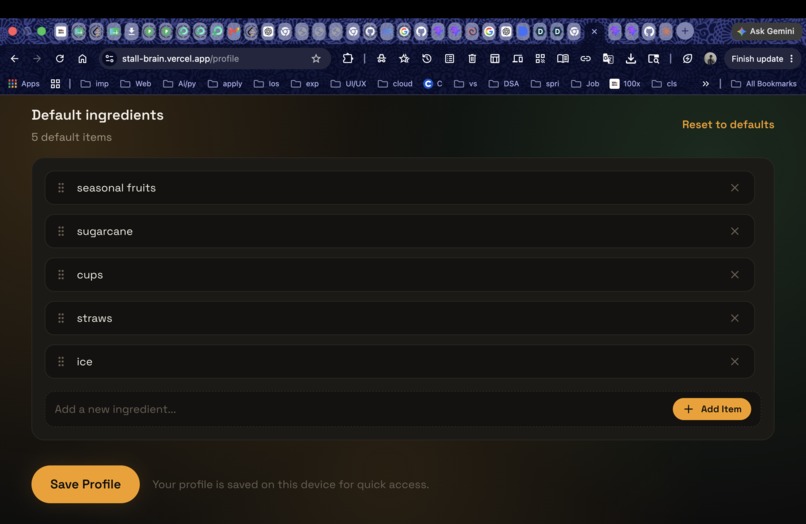The width and height of the screenshot is (806, 524).
Task: Show more bookmarks overflow chevron
Action: pos(706,84)
